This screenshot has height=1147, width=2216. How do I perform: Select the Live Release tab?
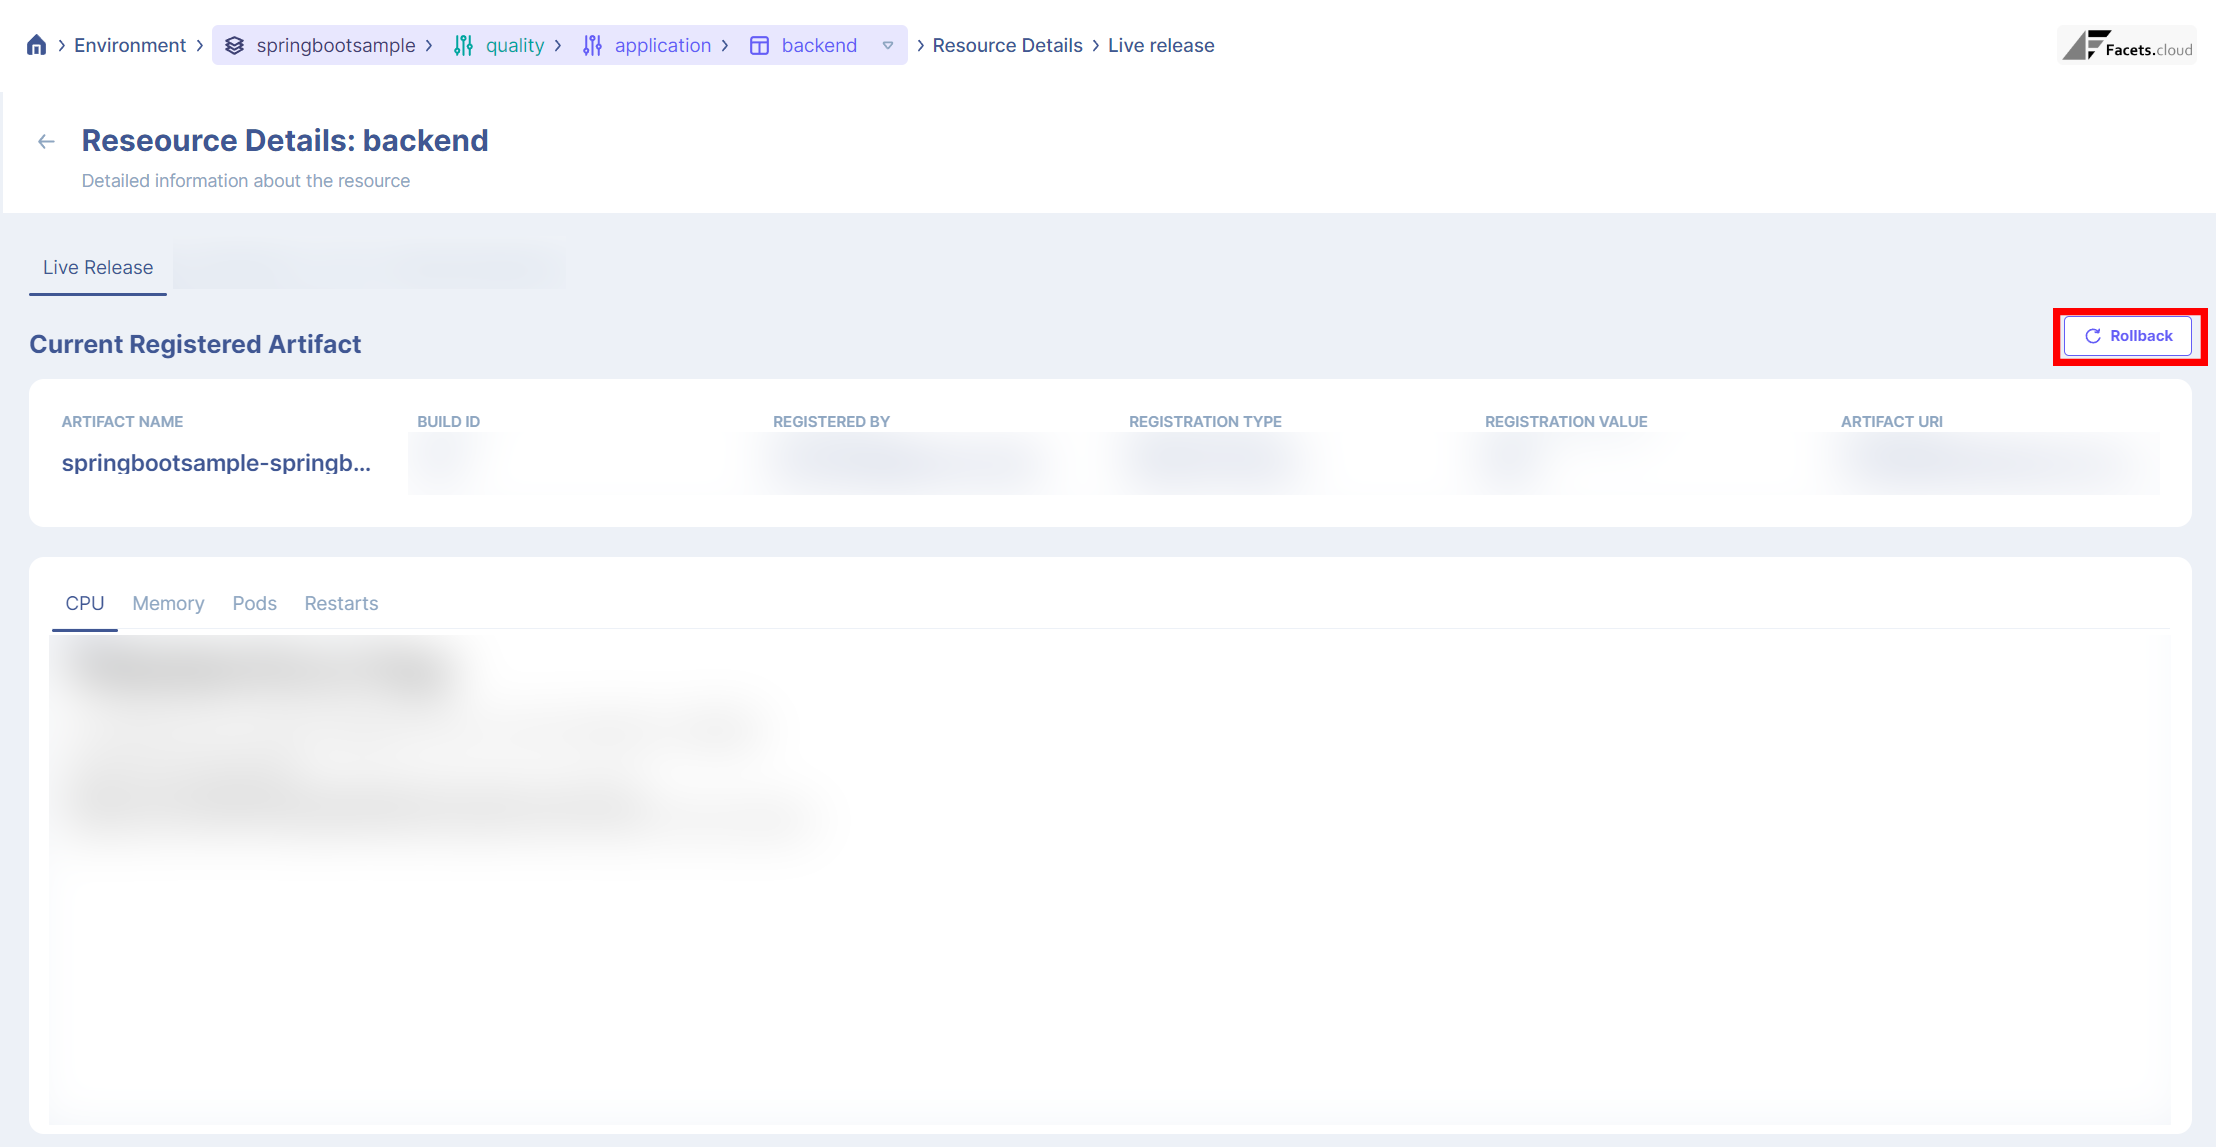coord(98,268)
